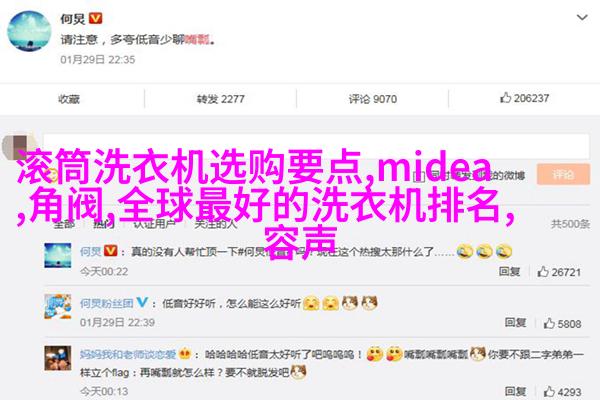The width and height of the screenshot is (600, 400).
Task: Click 收藏 to bookmark the post
Action: tap(69, 99)
